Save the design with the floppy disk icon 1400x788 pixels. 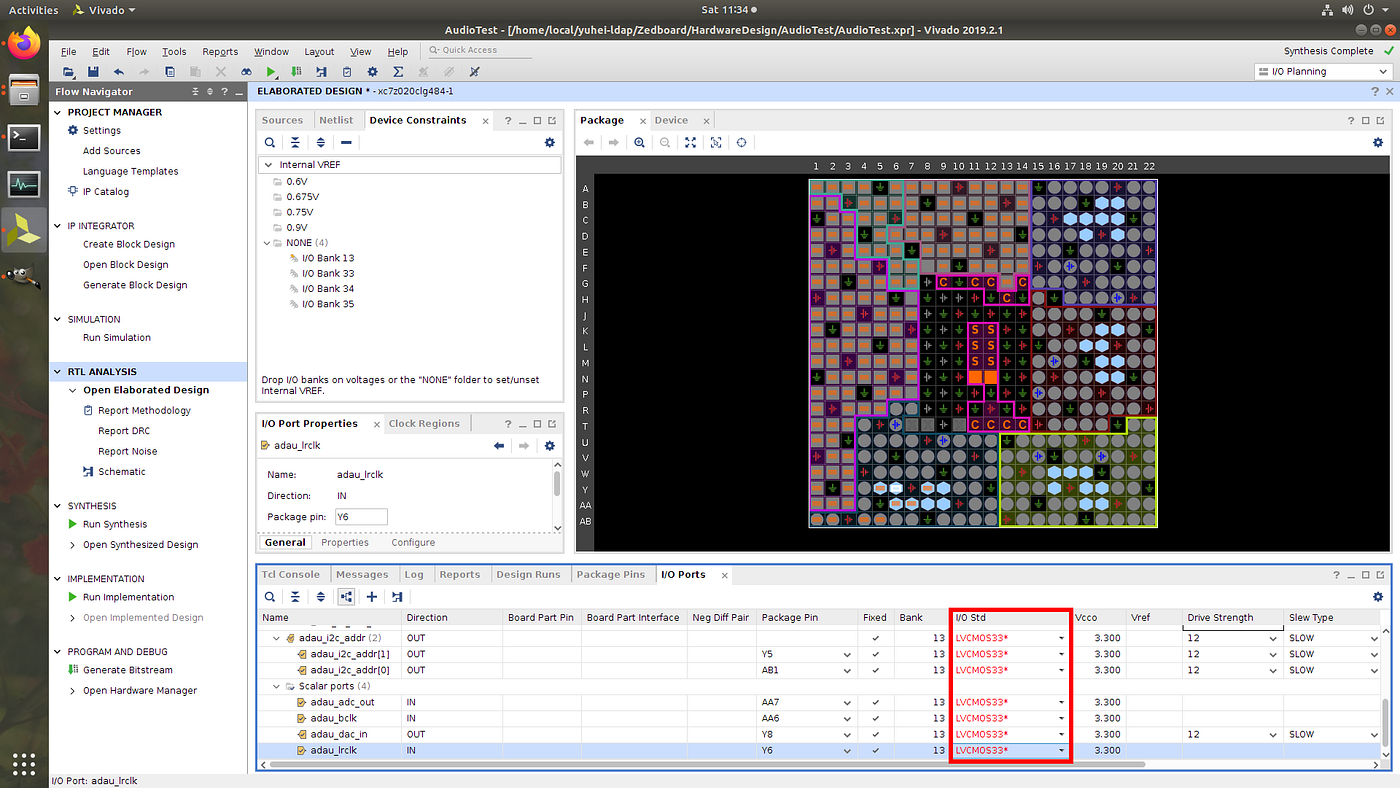coord(93,72)
